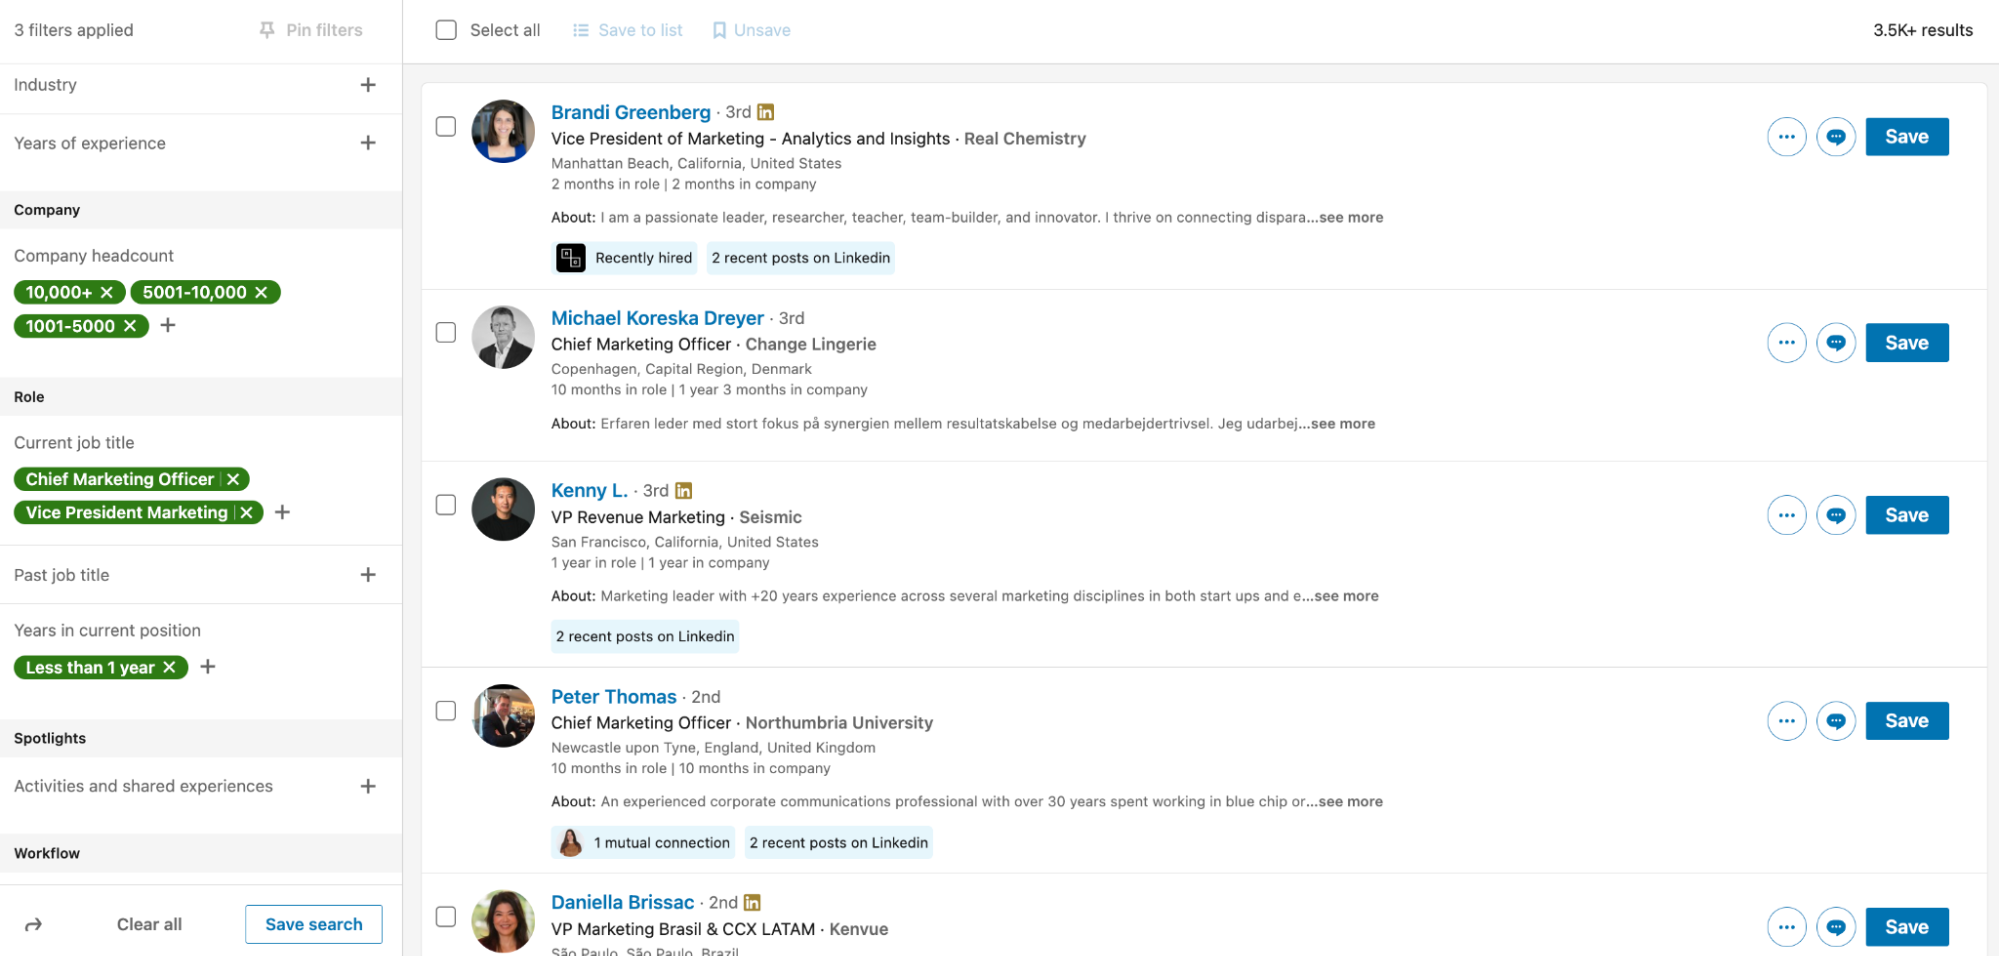Message Michael Koreska Dreyer via chat icon

[x=1836, y=343]
